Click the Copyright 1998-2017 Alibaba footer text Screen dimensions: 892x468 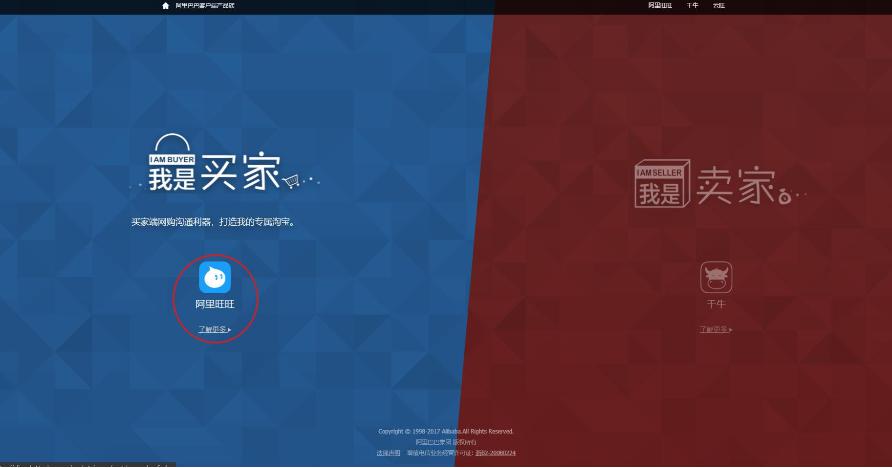pyautogui.click(x=446, y=432)
